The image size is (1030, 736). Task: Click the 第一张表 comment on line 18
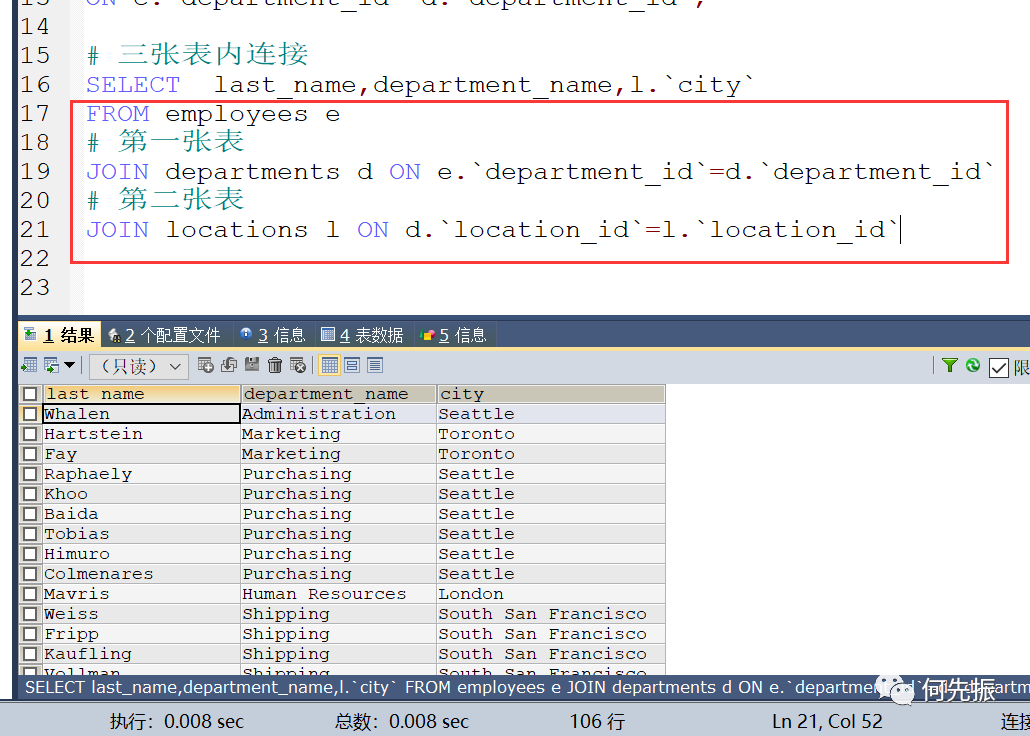click(166, 143)
